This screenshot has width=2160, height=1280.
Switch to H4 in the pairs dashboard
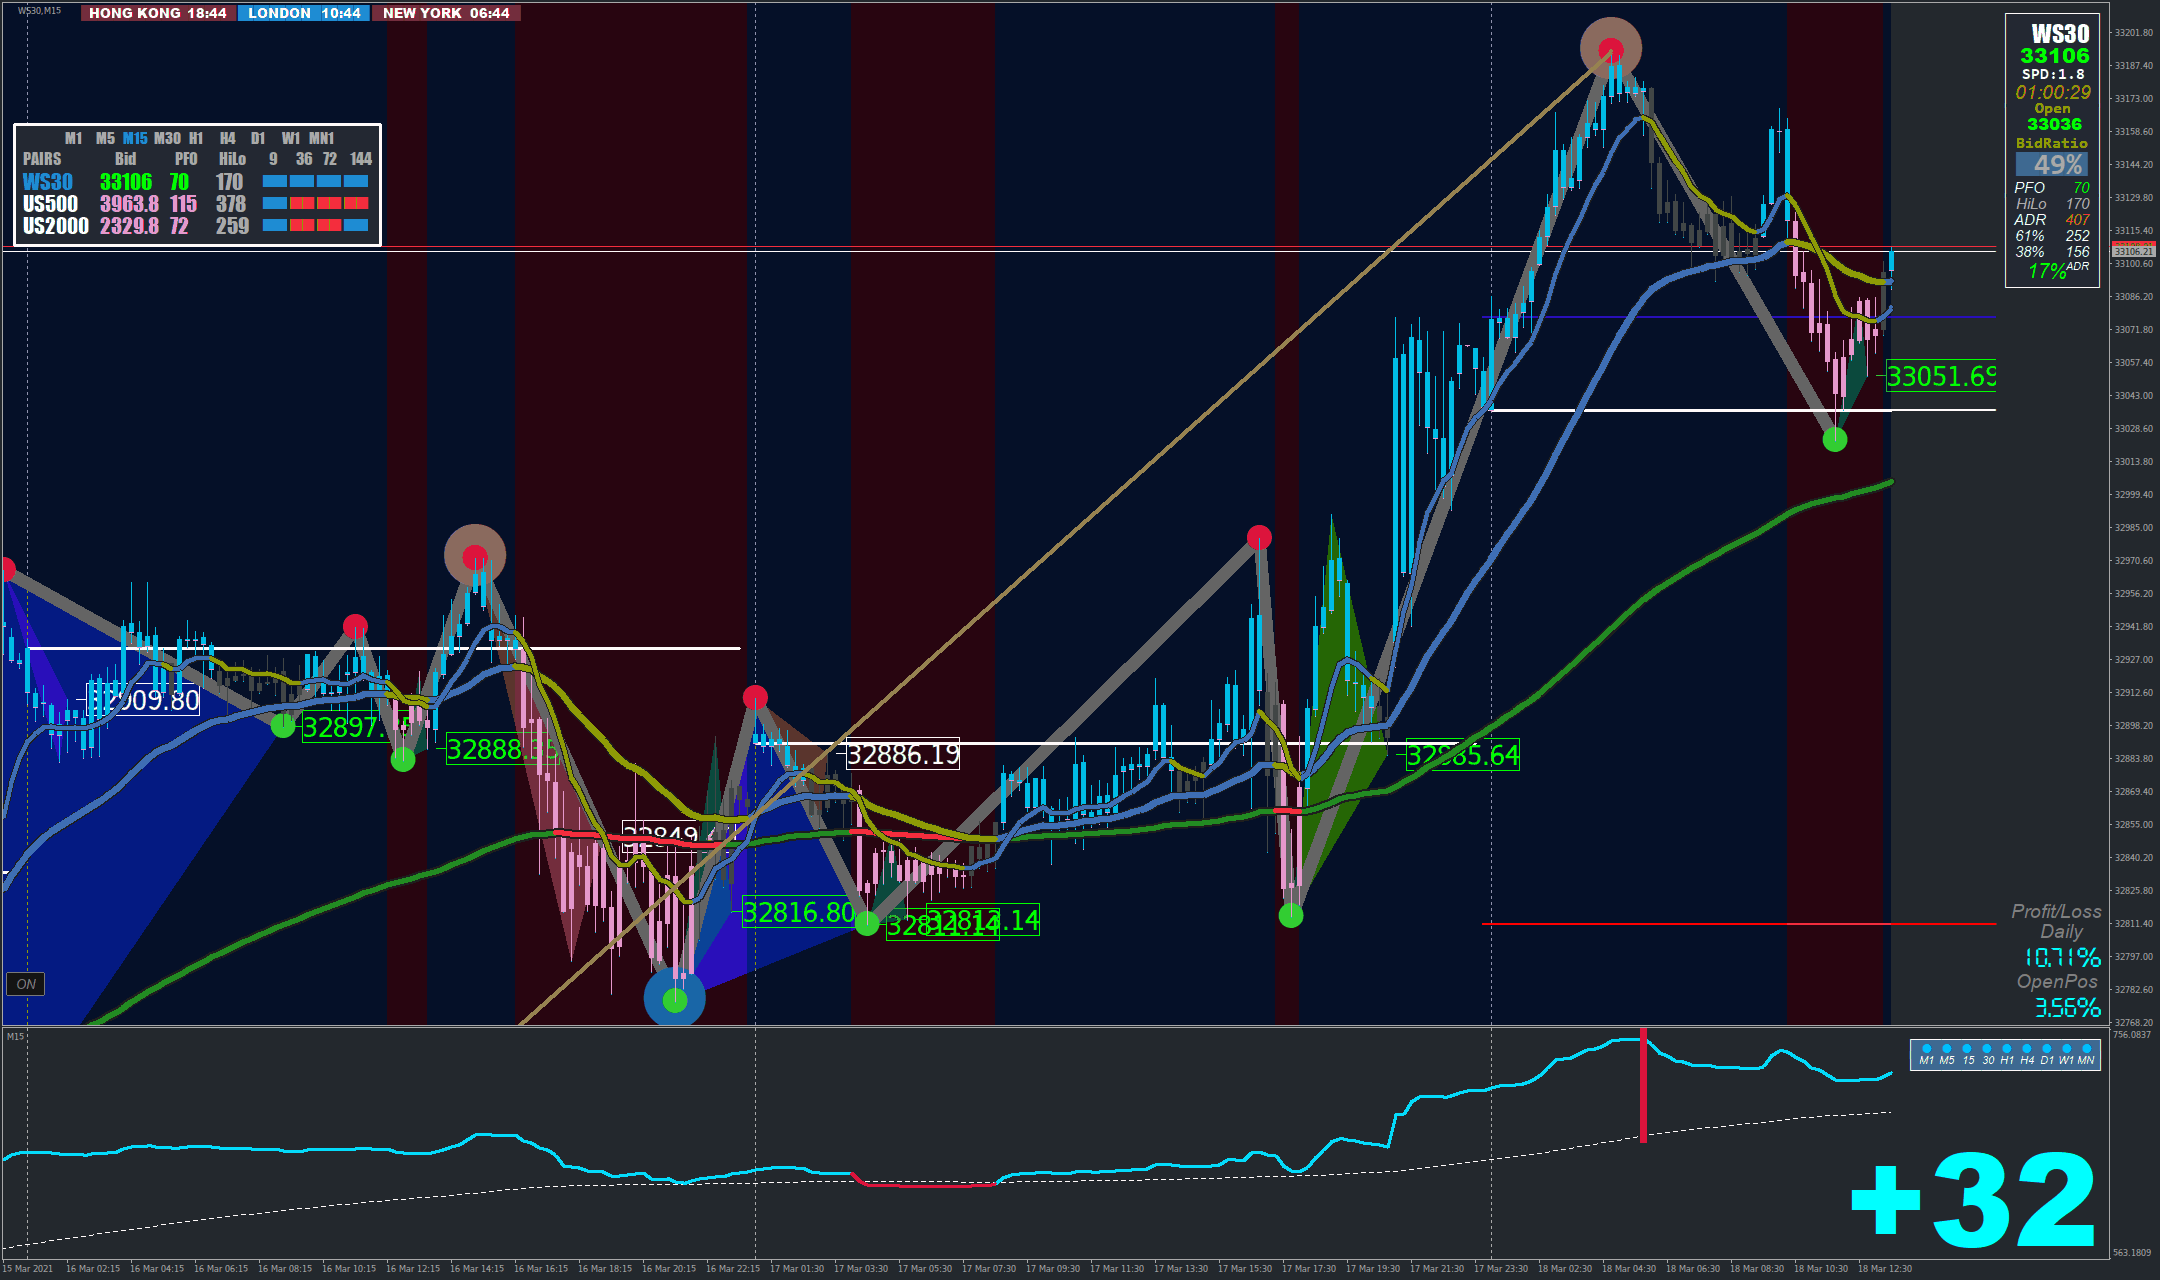tap(227, 138)
